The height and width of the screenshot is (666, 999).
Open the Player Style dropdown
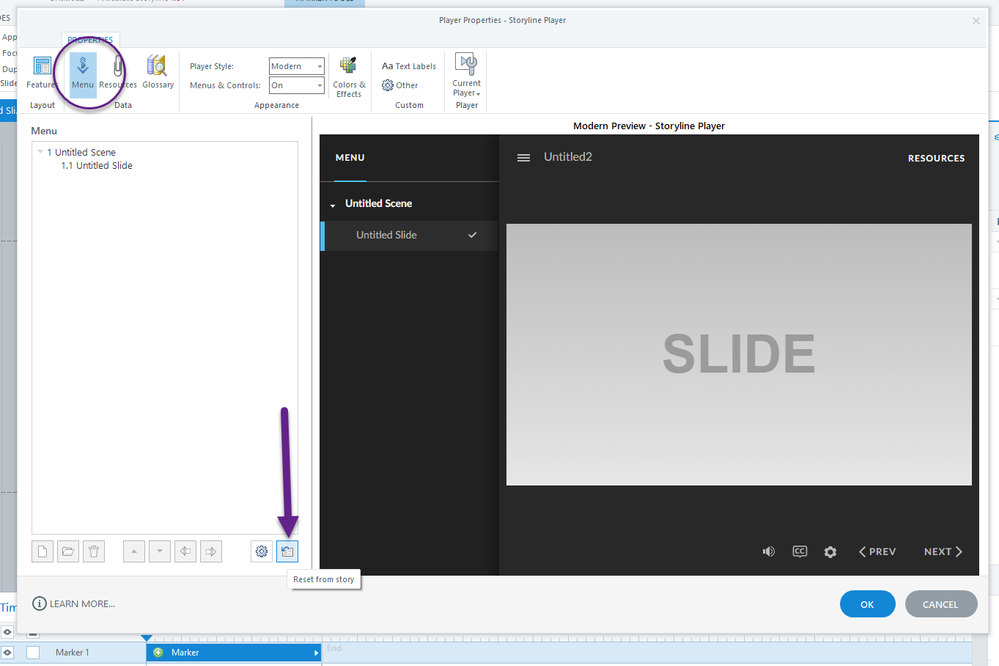[x=297, y=66]
